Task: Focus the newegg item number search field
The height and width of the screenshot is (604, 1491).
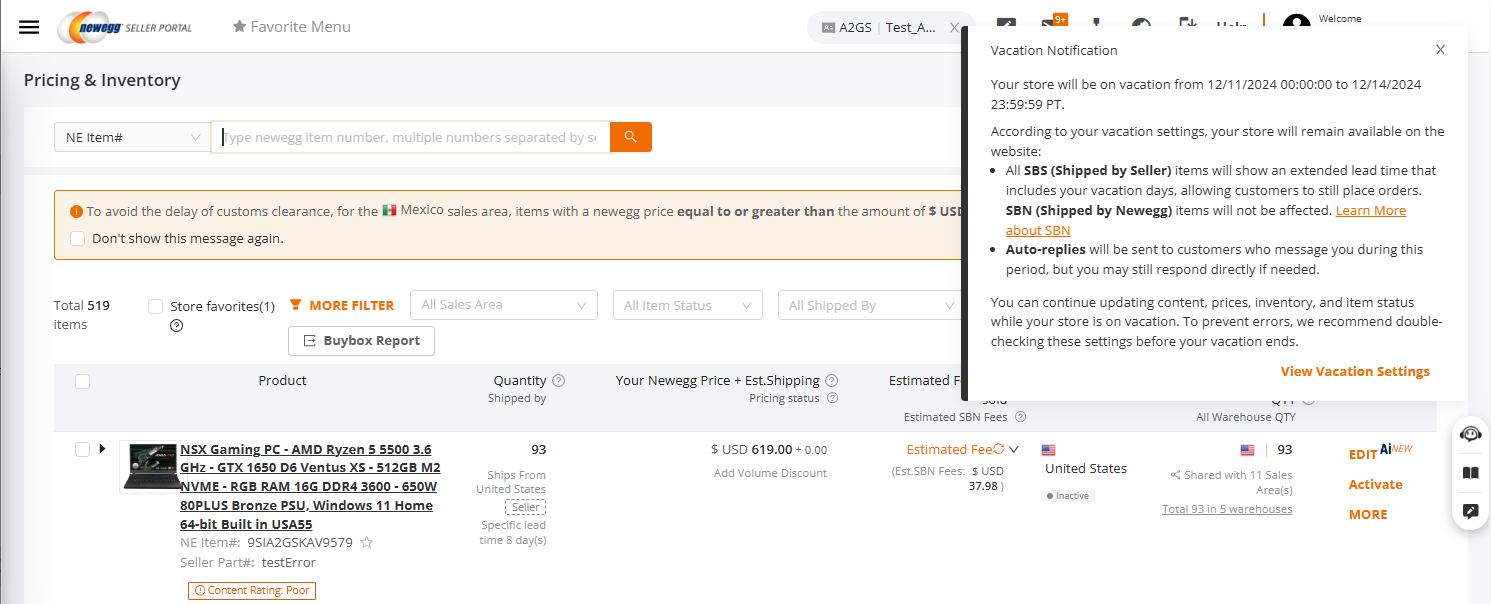Action: (x=410, y=137)
